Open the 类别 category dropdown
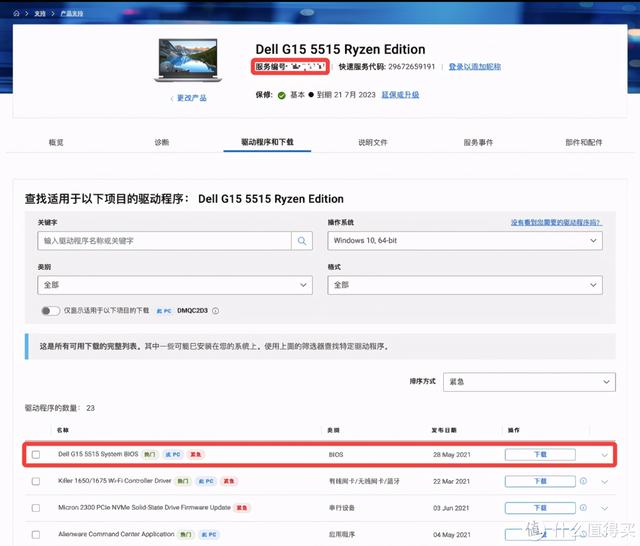 click(175, 285)
